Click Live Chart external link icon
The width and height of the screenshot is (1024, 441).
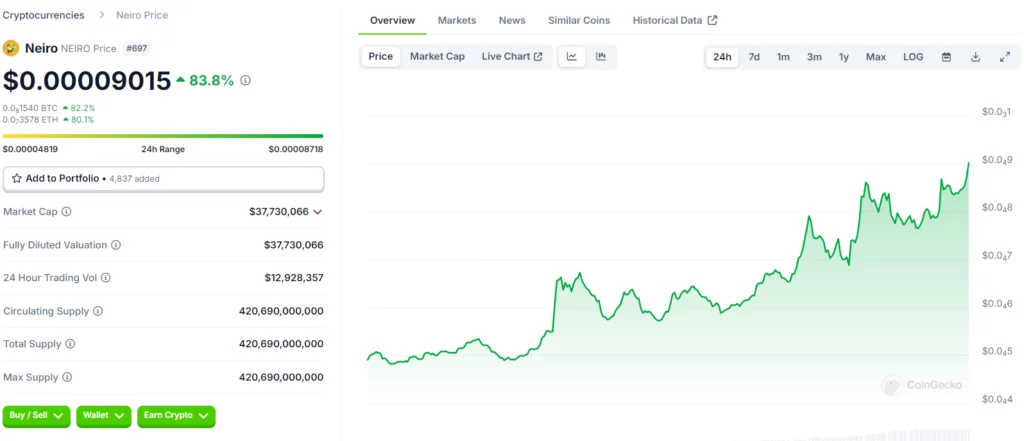point(538,57)
